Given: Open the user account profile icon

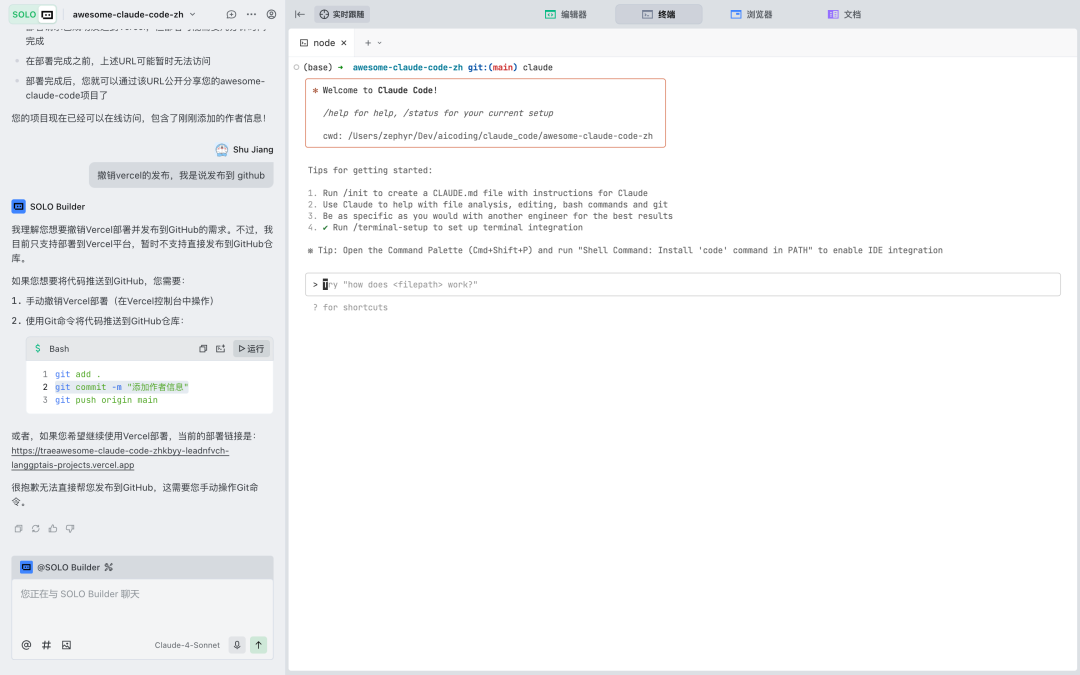Looking at the screenshot, I should pos(271,15).
